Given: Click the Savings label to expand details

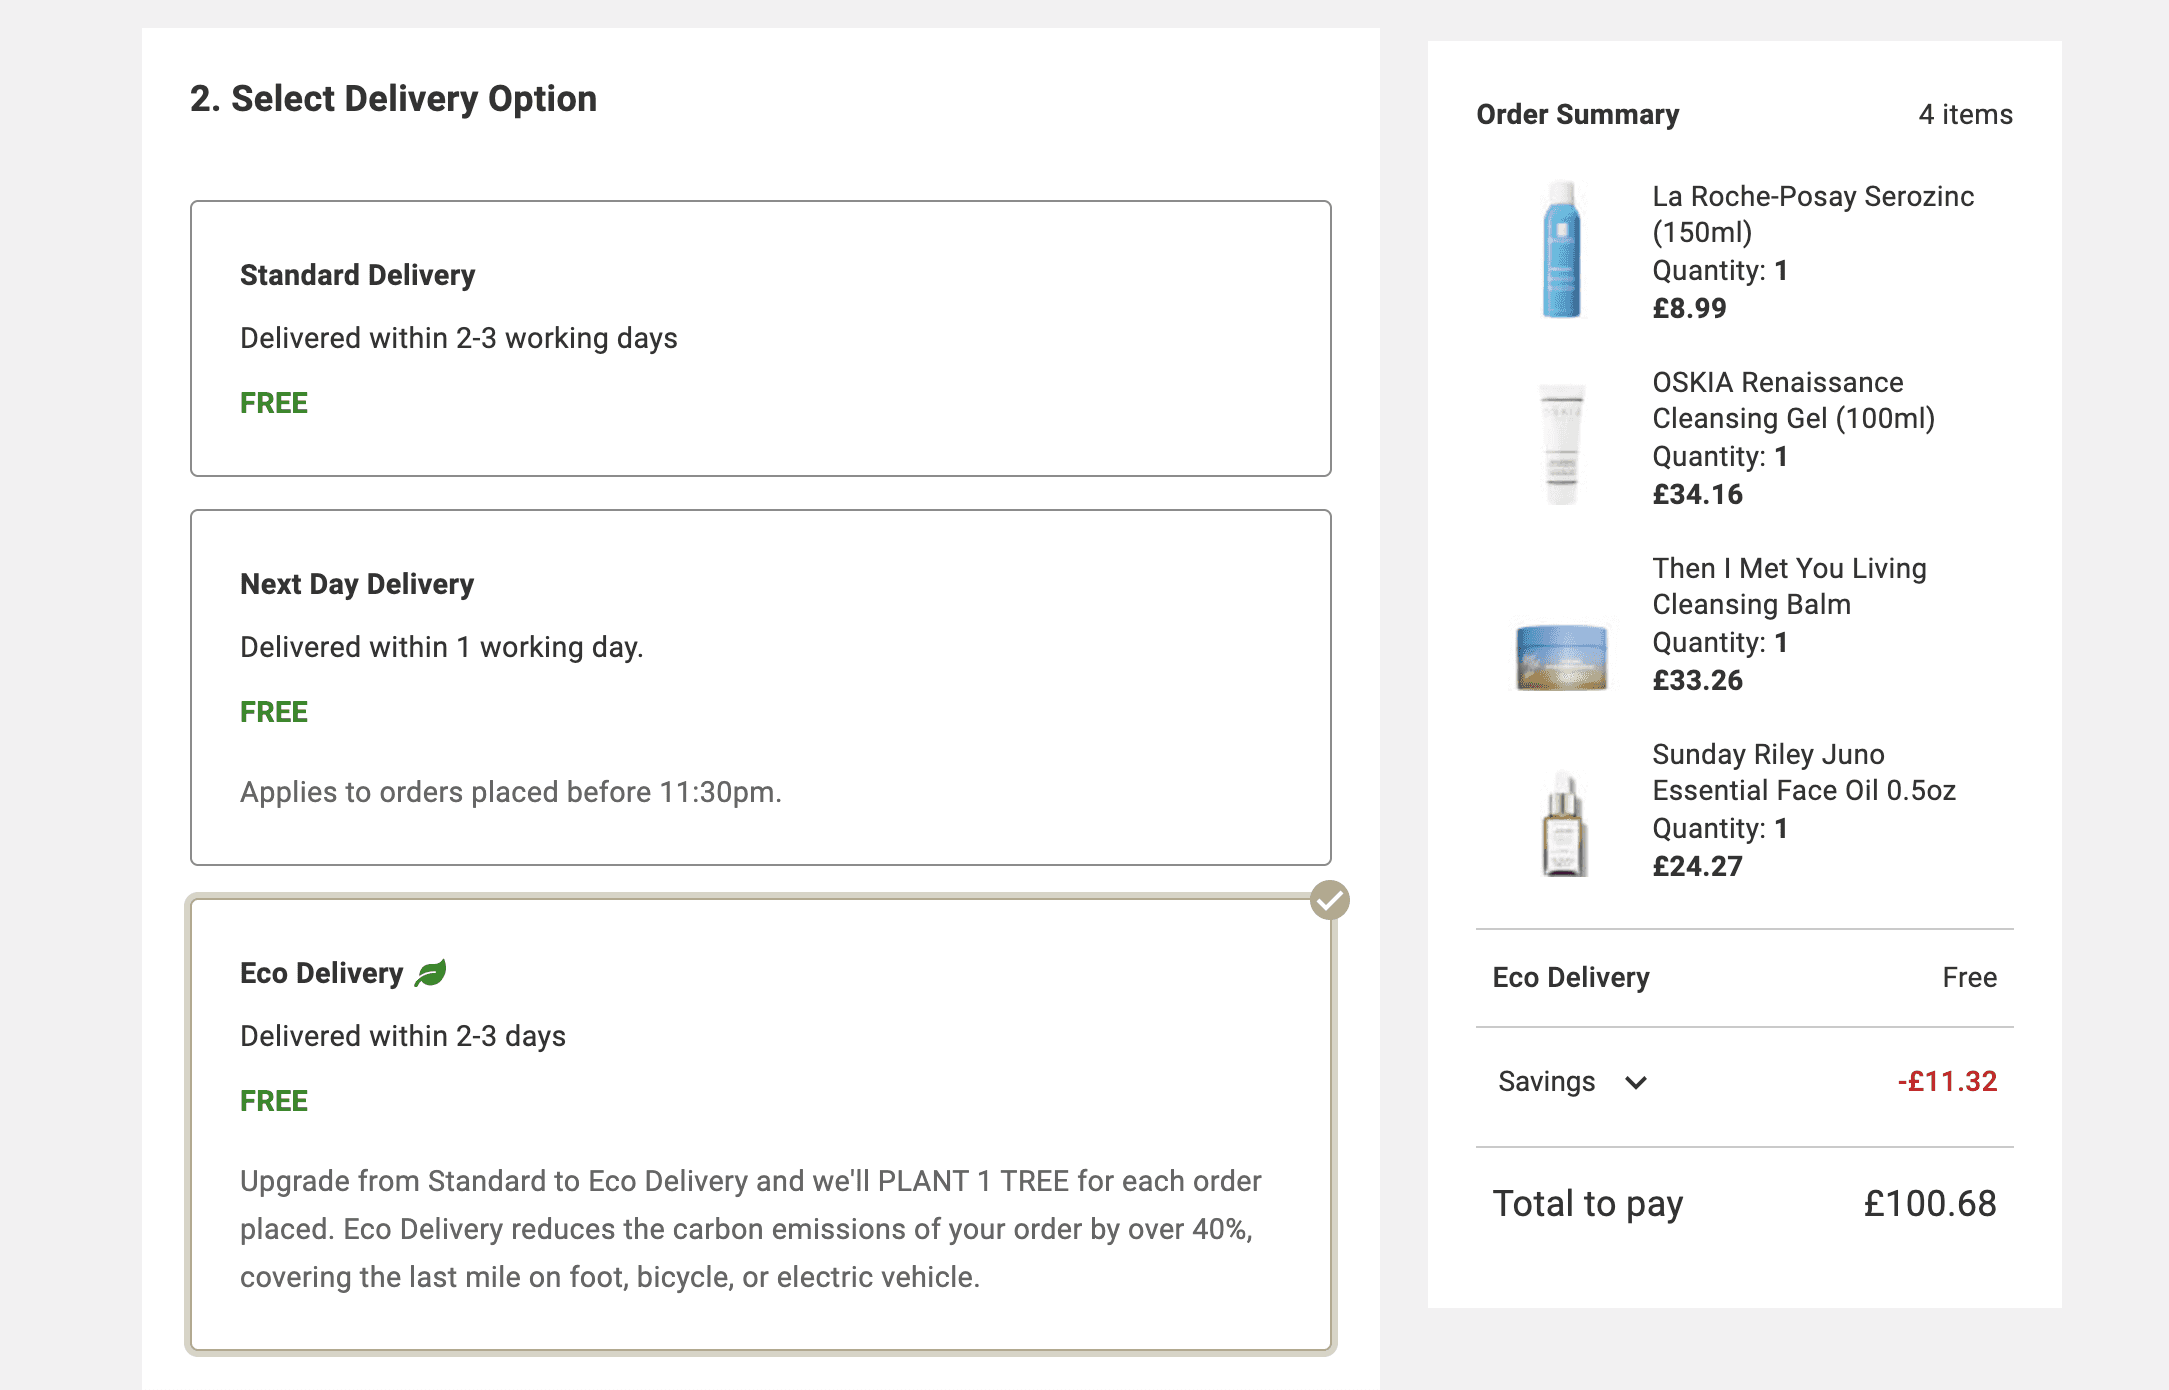Looking at the screenshot, I should point(1546,1082).
